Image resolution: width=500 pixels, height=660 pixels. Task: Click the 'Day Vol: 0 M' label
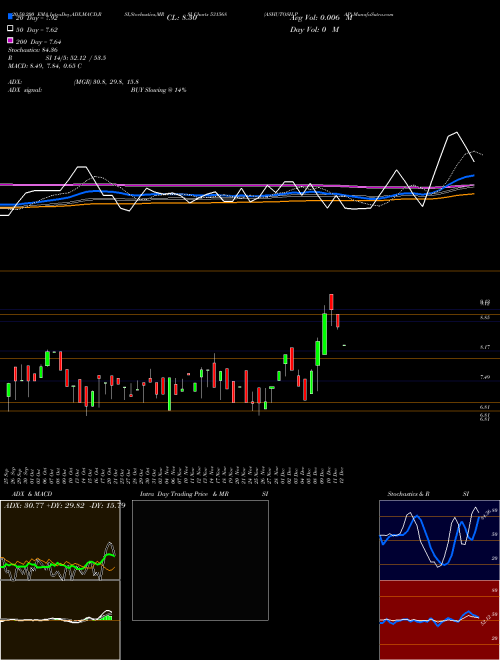(314, 29)
